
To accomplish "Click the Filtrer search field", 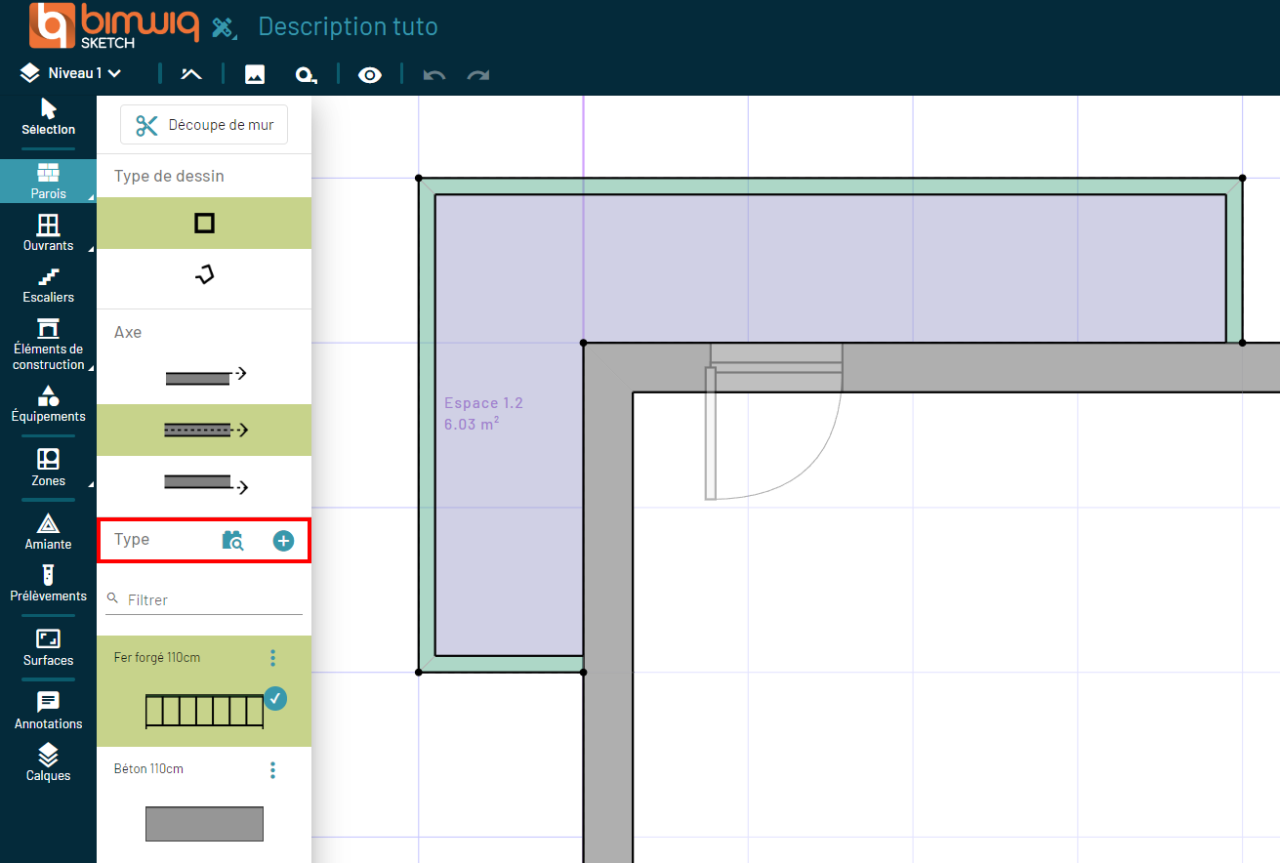I will (x=204, y=599).
